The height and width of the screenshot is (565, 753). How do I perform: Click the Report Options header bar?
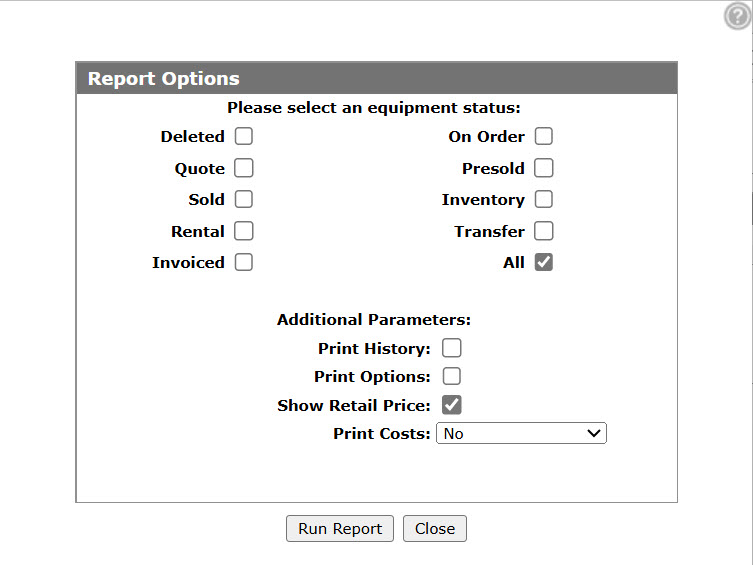pos(376,78)
